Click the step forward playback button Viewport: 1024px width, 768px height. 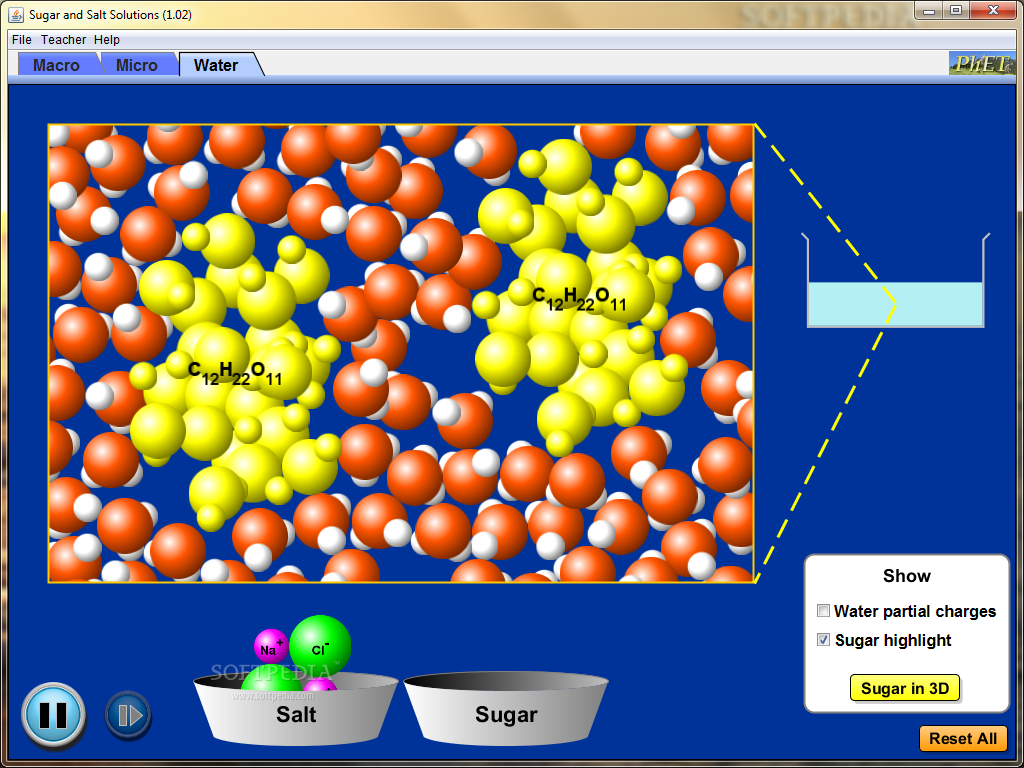tap(129, 716)
